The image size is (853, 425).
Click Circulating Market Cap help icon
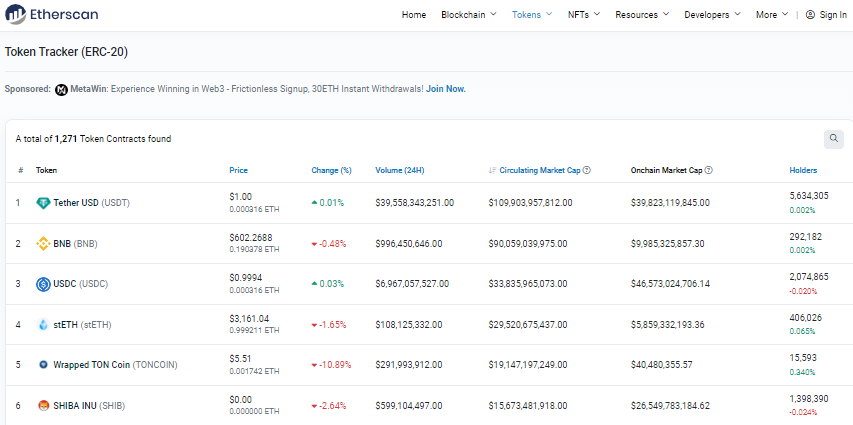(x=586, y=170)
